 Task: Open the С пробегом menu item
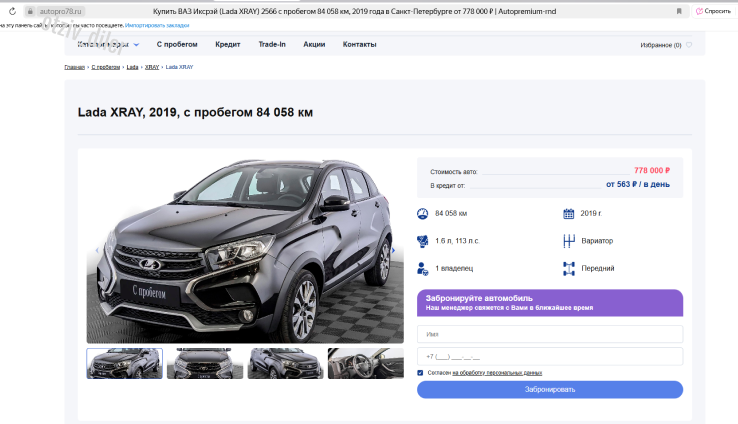tap(177, 44)
